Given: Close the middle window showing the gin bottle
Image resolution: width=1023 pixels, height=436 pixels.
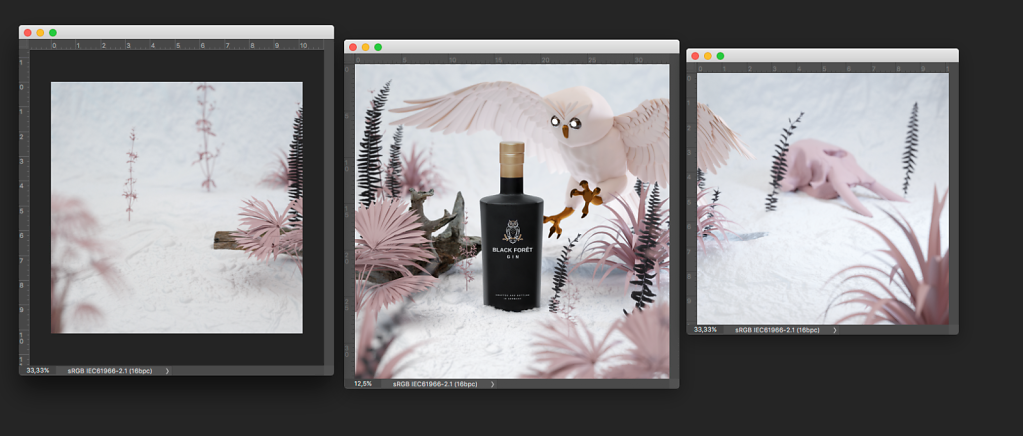Looking at the screenshot, I should click(353, 47).
